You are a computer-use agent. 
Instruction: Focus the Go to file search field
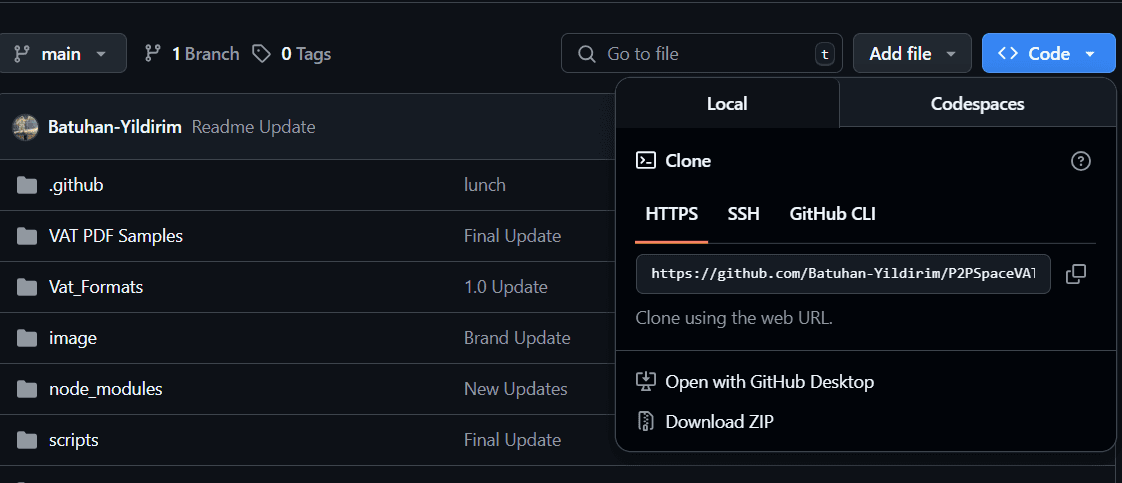click(x=701, y=54)
